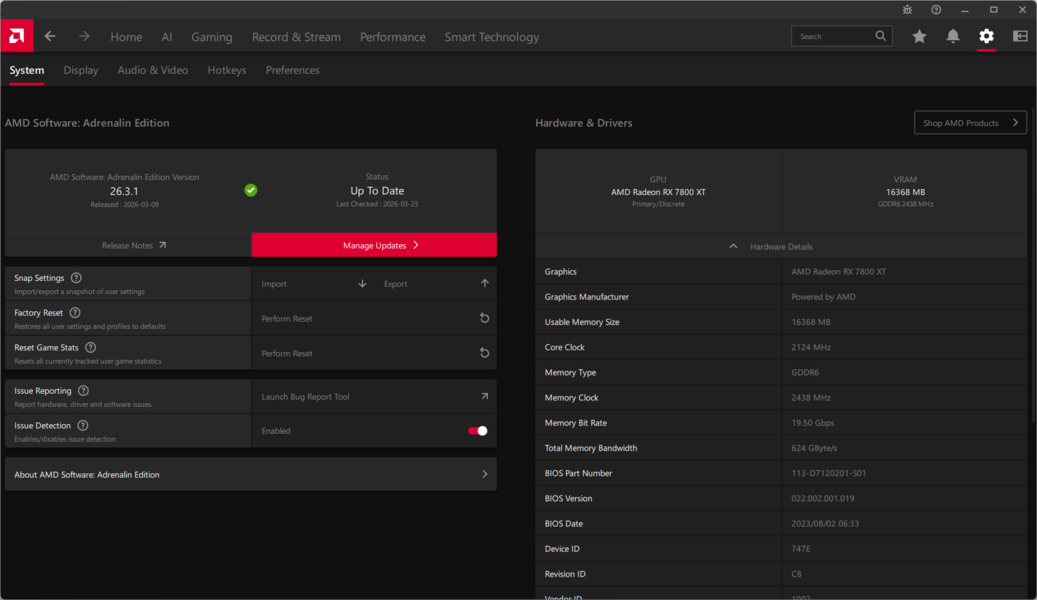1037x600 pixels.
Task: Switch to the Display tab
Action: pos(81,70)
